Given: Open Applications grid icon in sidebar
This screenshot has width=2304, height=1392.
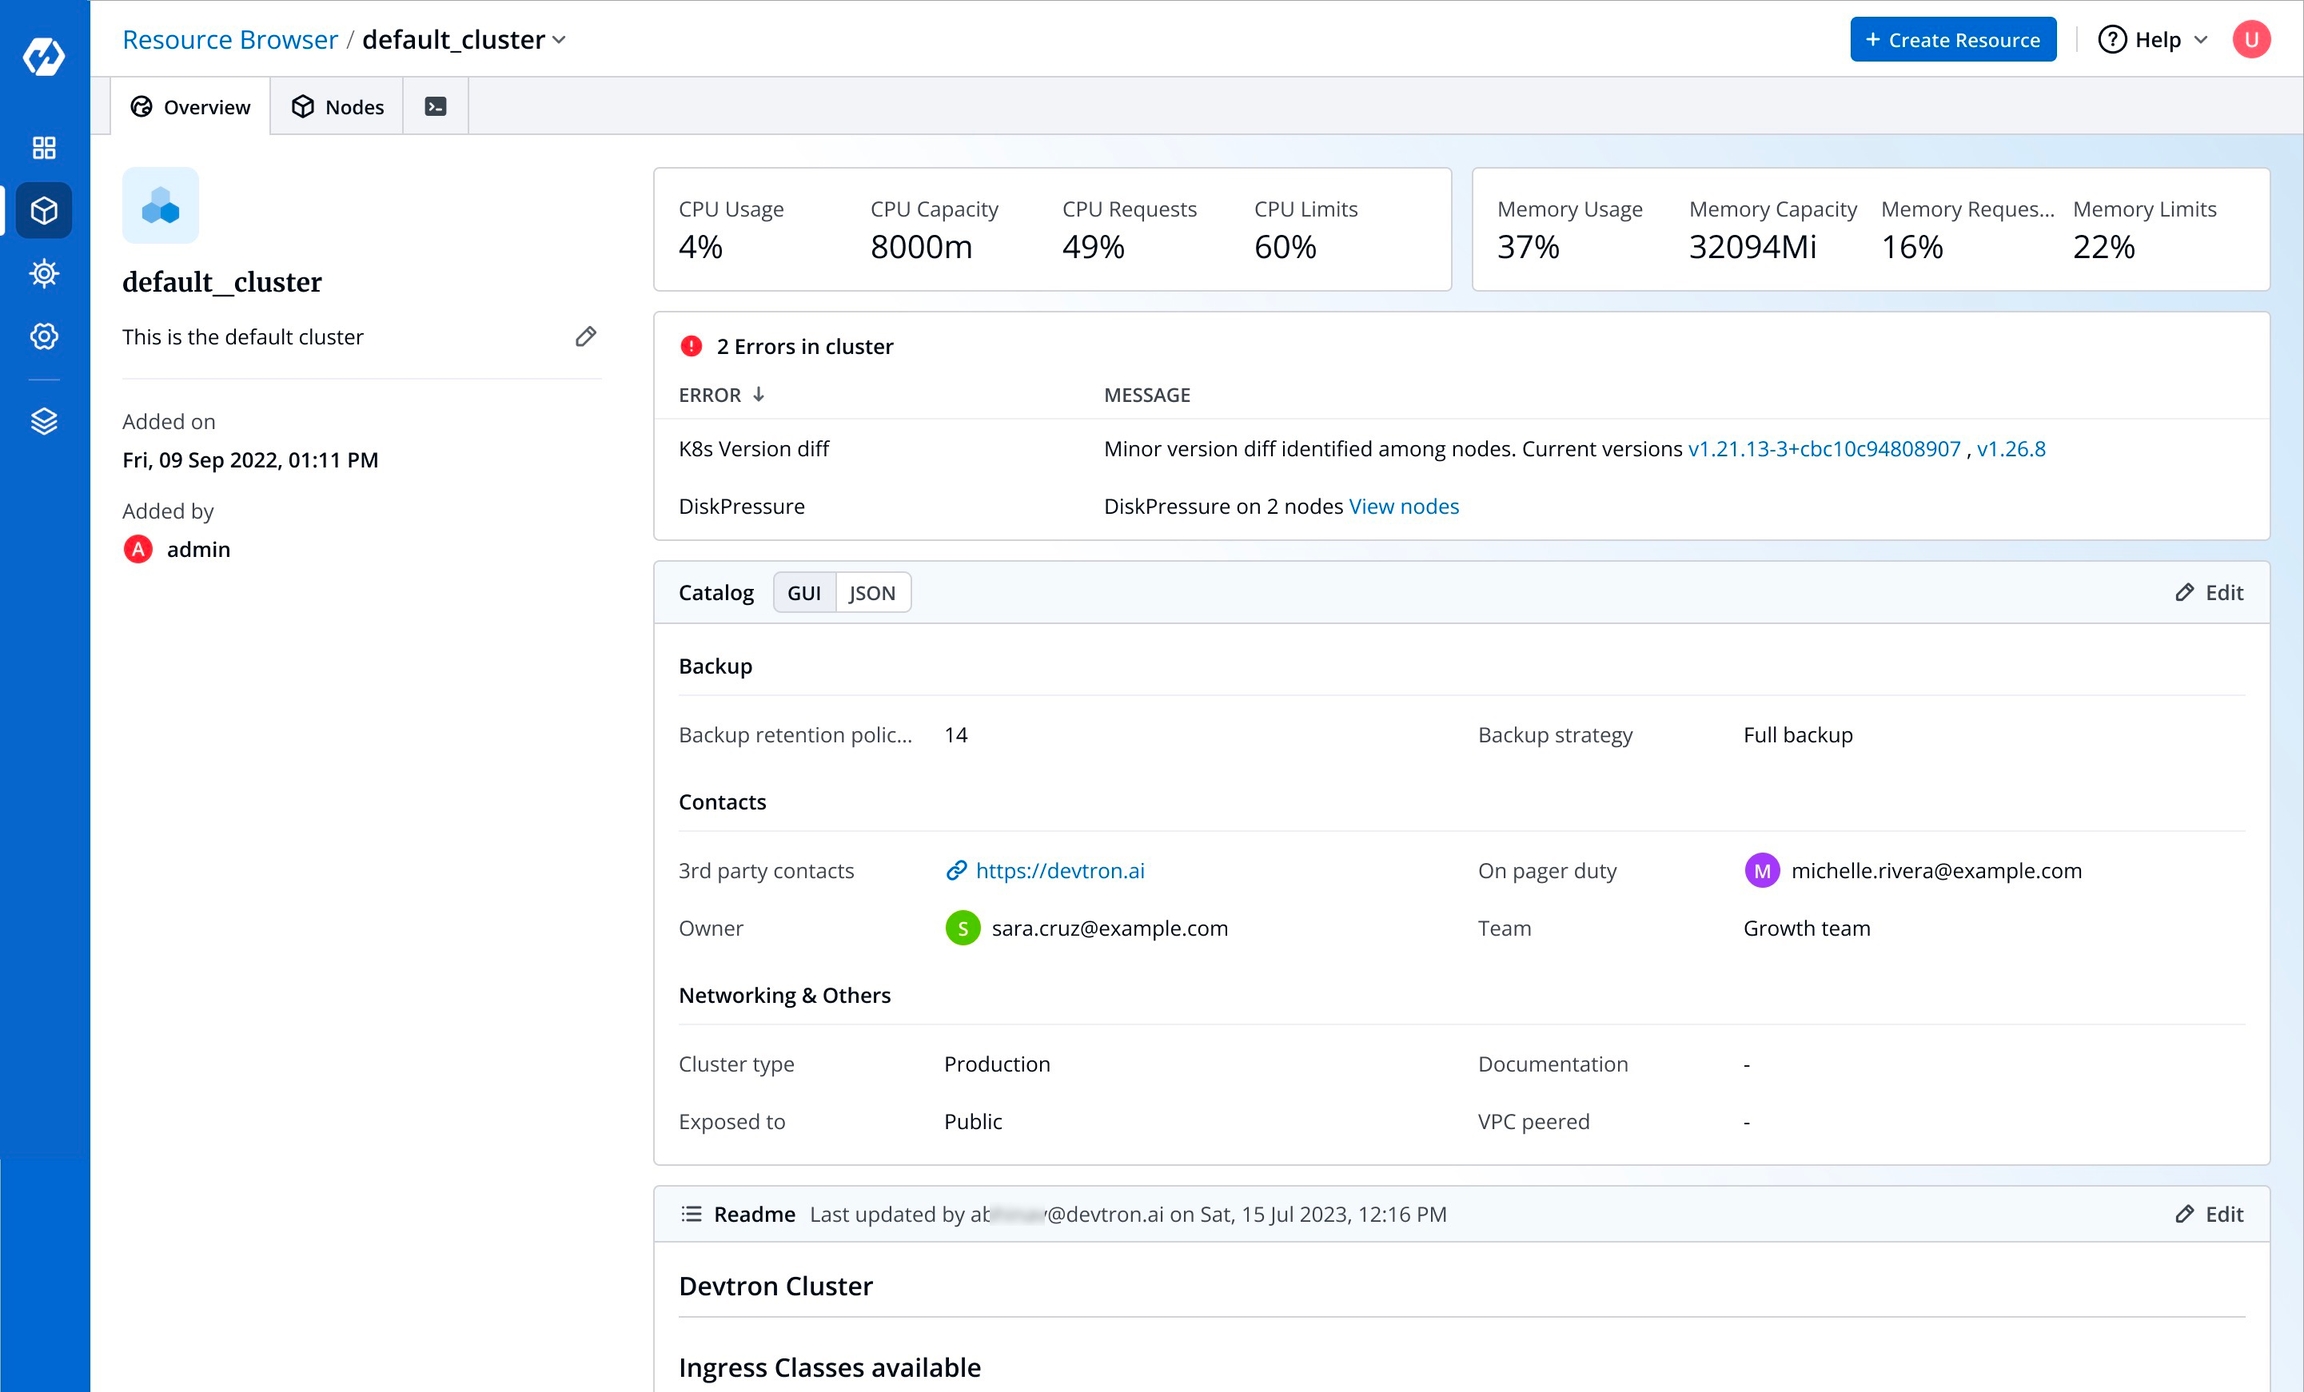Looking at the screenshot, I should pos(44,148).
